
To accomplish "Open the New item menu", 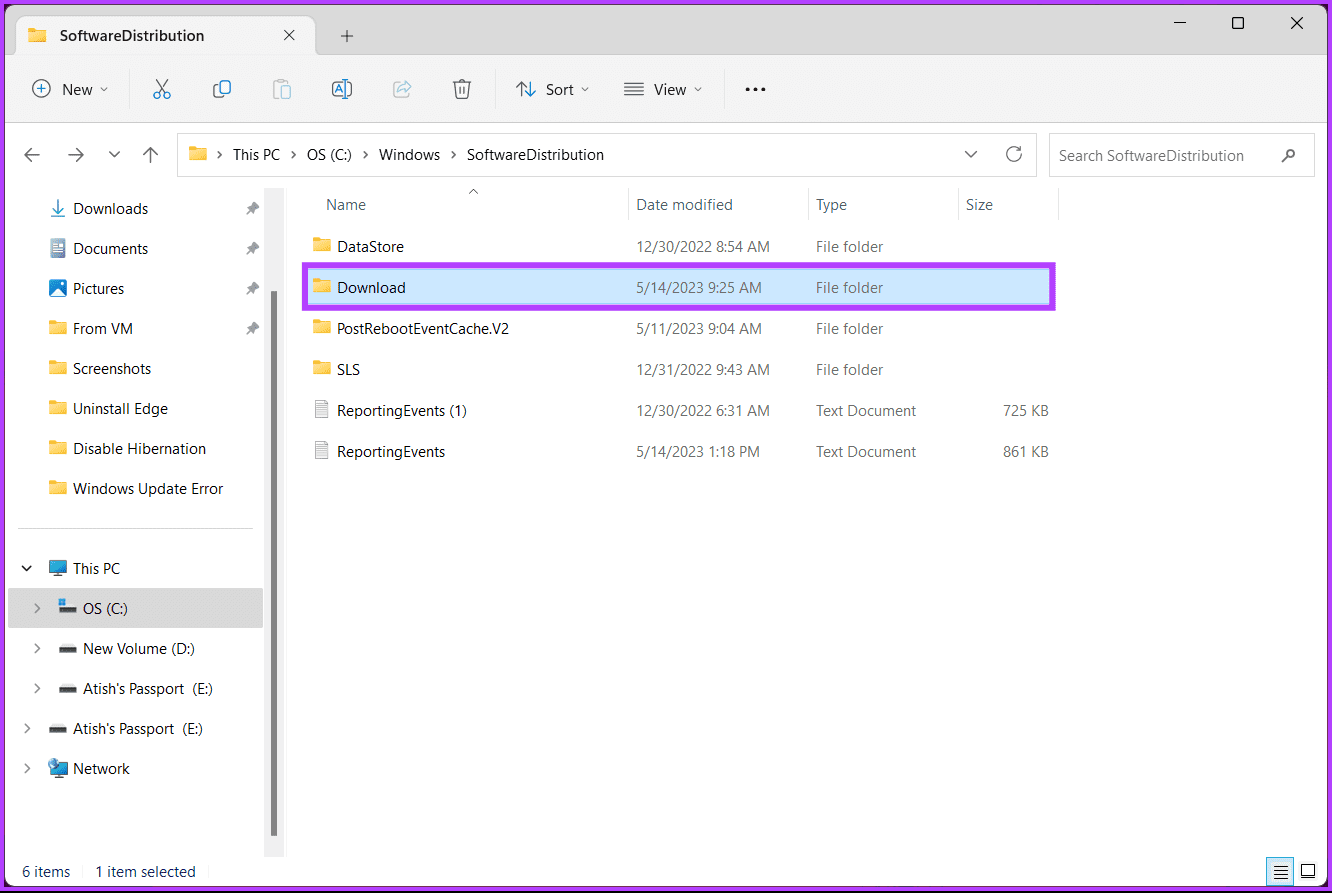I will [70, 89].
